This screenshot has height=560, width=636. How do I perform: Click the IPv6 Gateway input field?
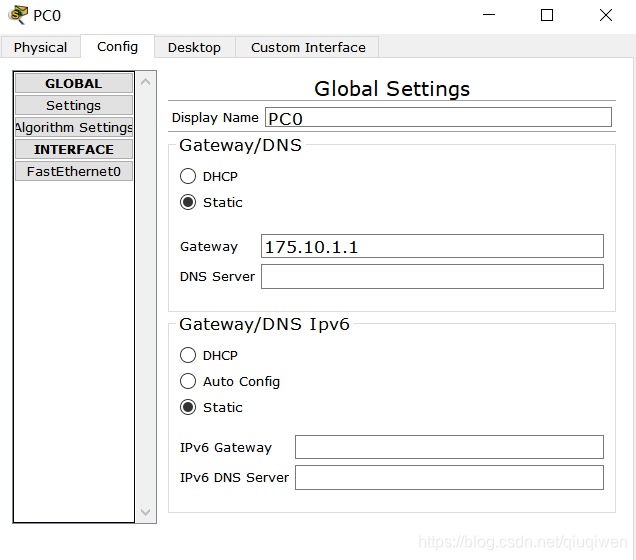coord(449,447)
